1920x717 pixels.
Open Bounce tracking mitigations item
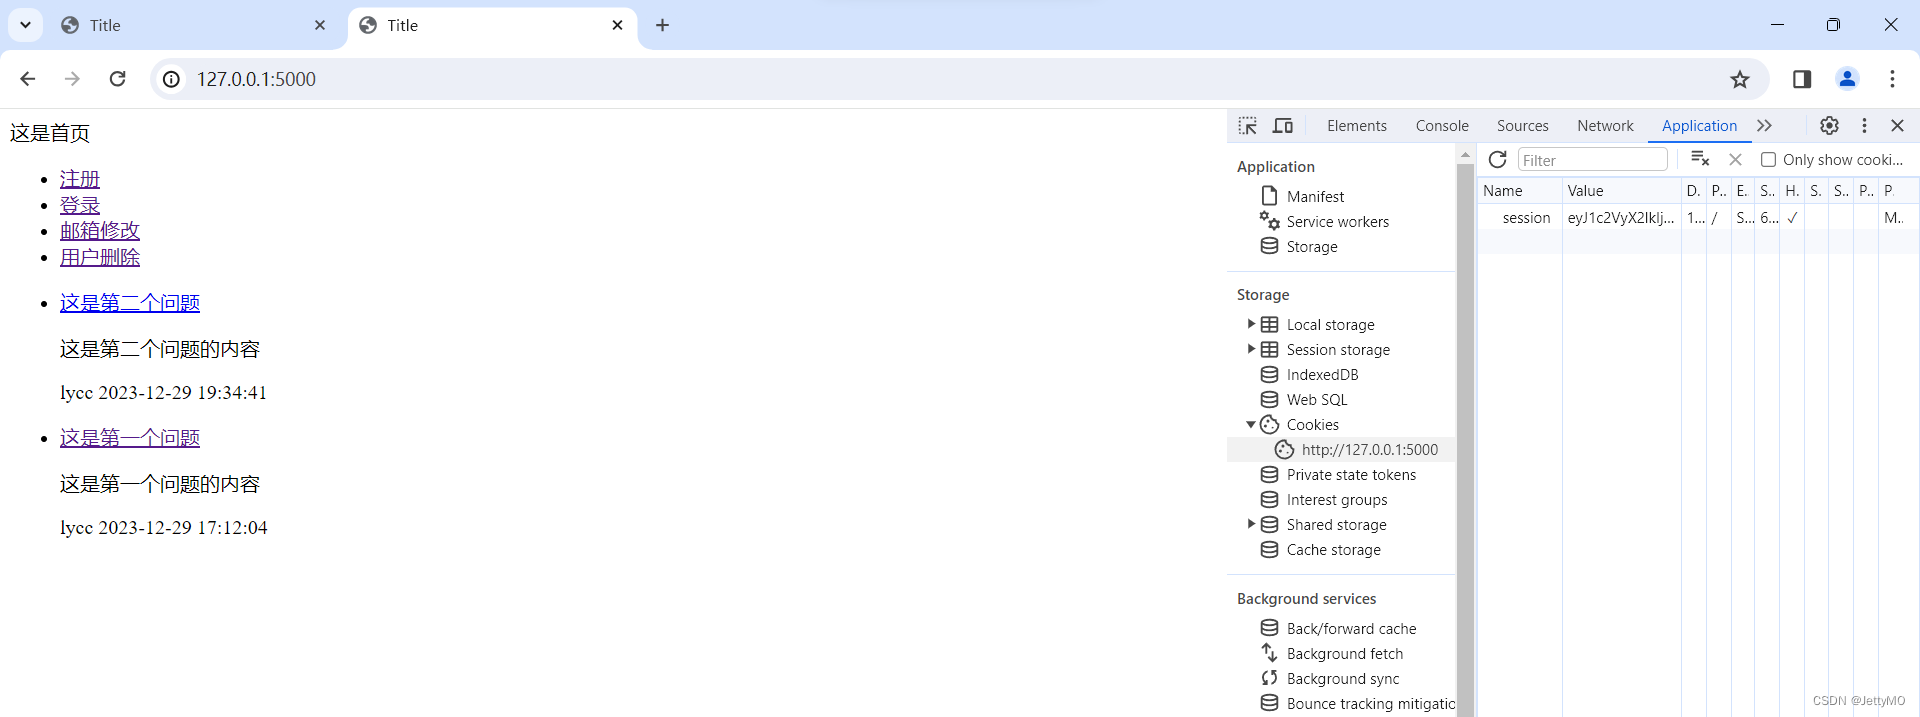pos(1370,704)
